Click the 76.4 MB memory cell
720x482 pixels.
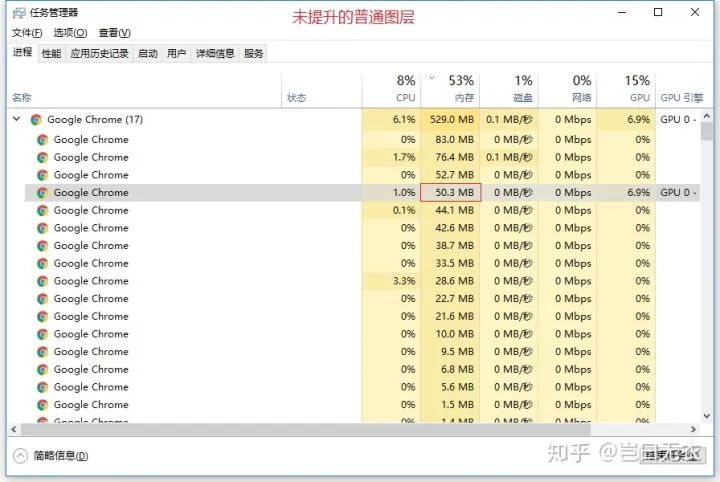450,157
